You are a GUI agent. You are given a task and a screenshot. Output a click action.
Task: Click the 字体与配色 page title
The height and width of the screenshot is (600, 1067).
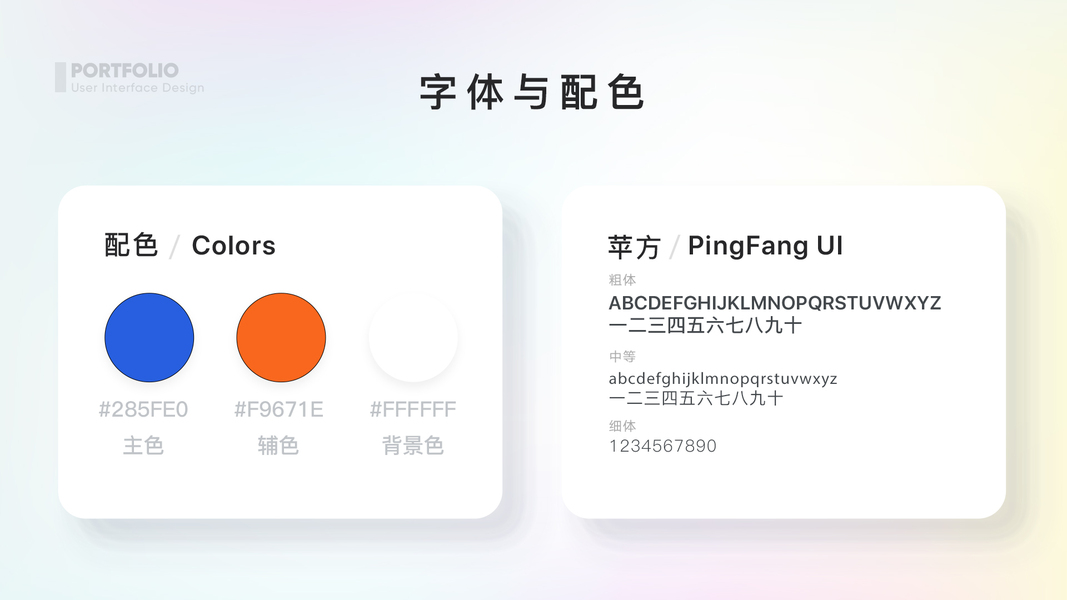point(531,93)
